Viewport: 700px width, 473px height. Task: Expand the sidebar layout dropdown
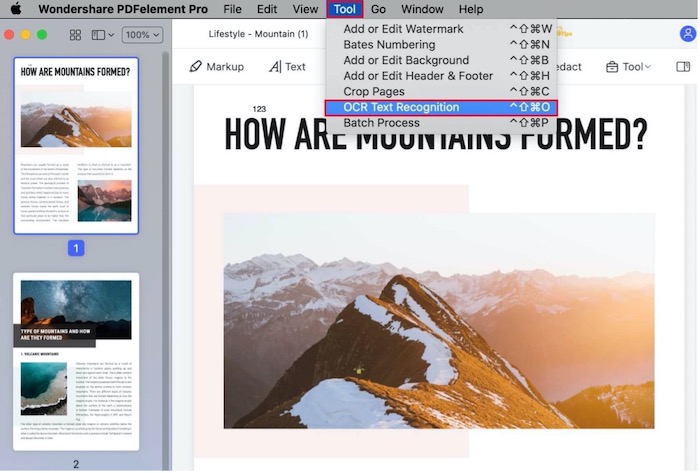coord(103,35)
